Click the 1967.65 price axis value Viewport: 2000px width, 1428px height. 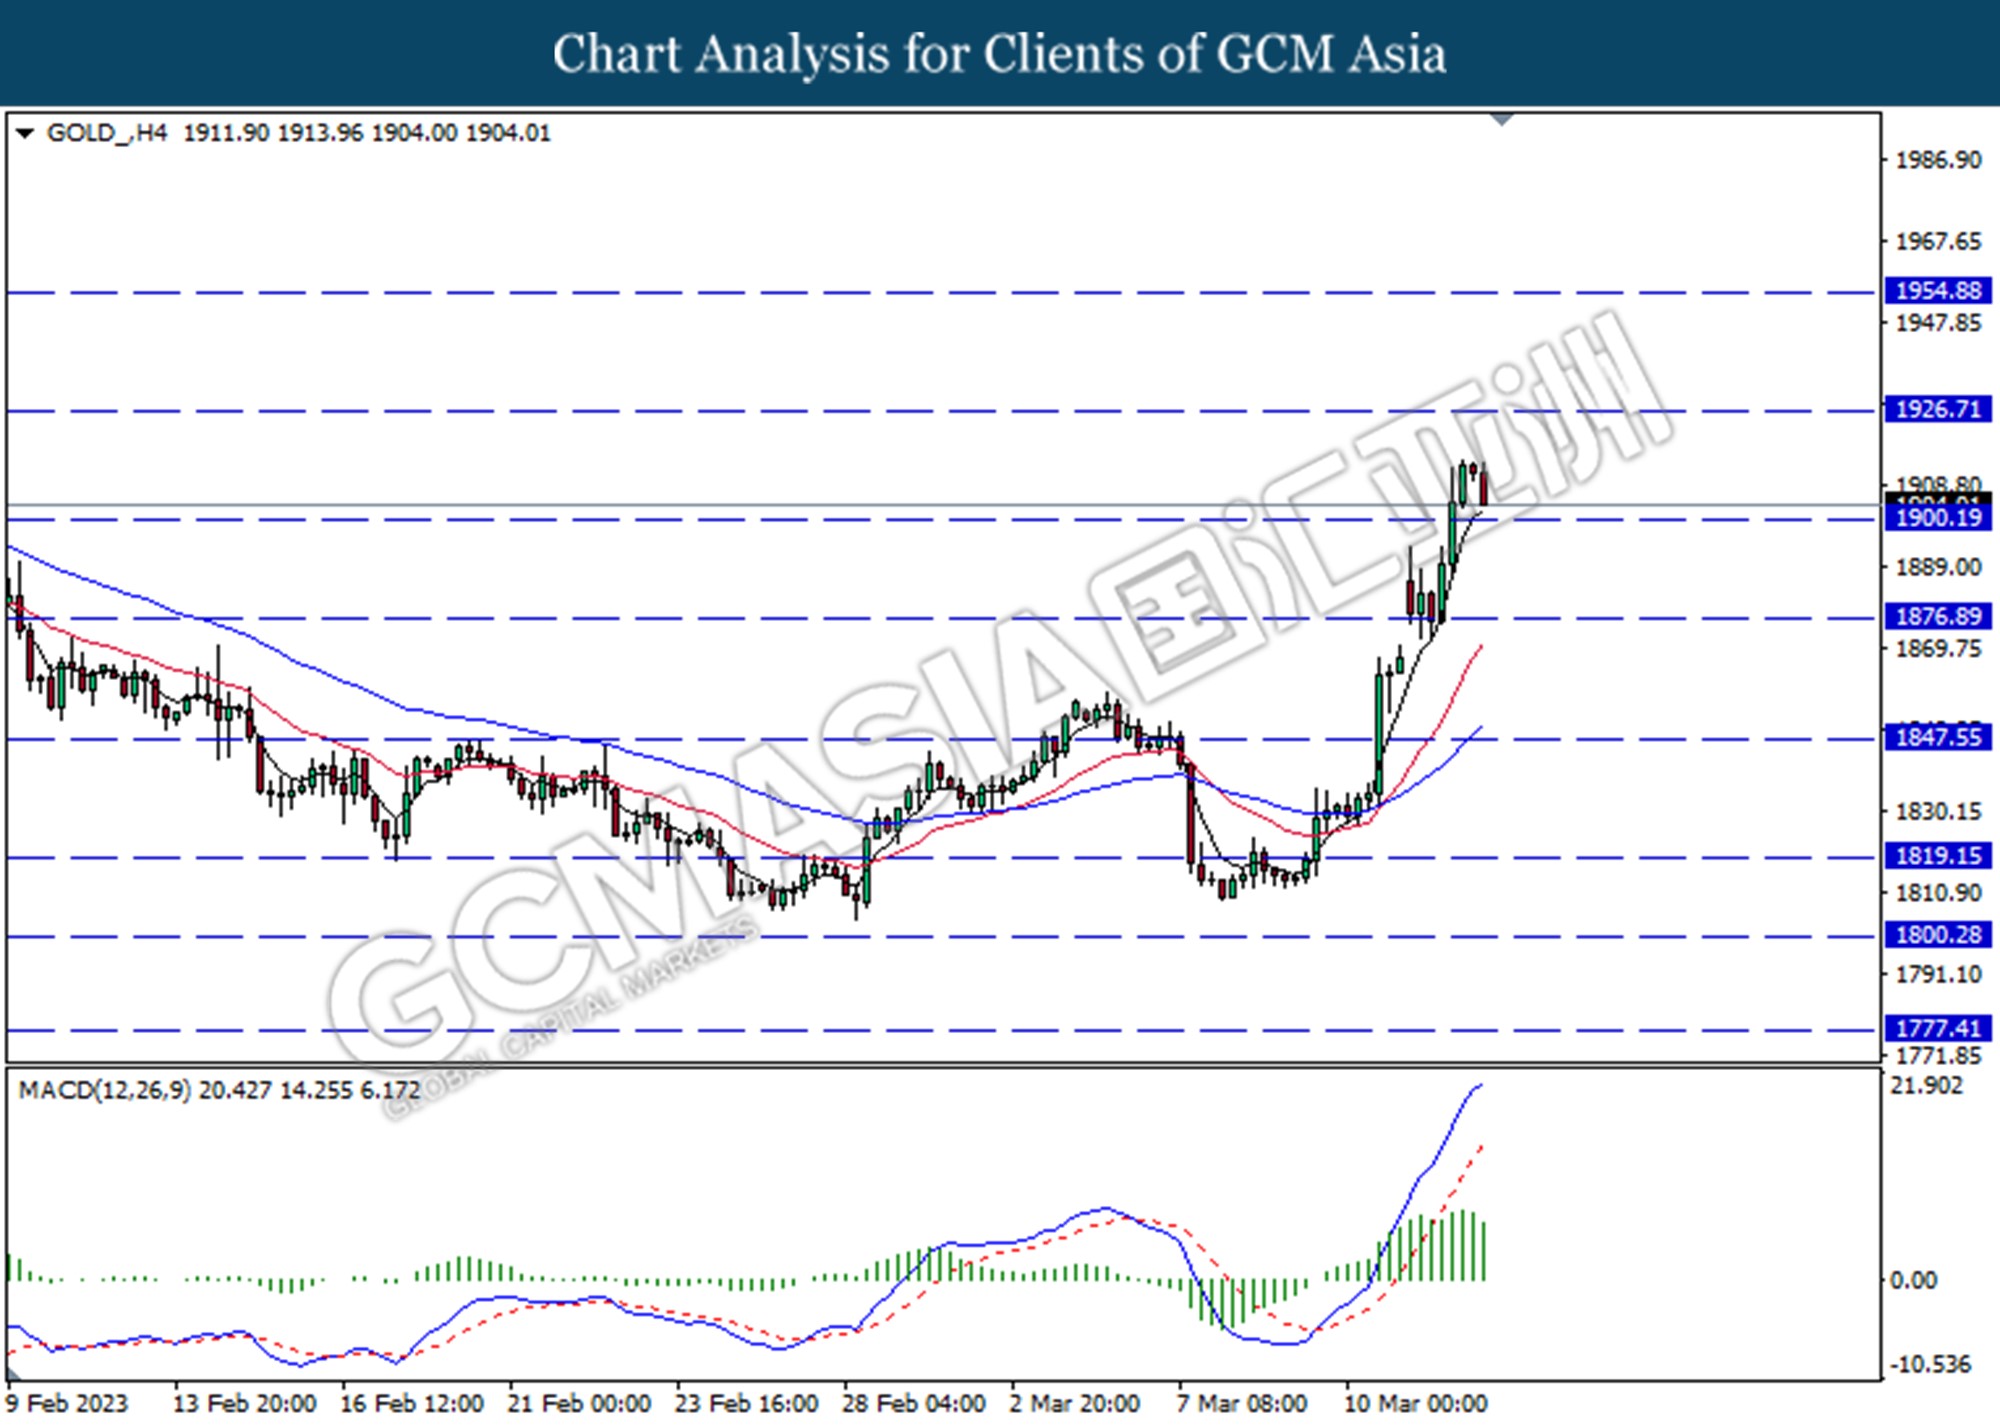click(x=1938, y=241)
